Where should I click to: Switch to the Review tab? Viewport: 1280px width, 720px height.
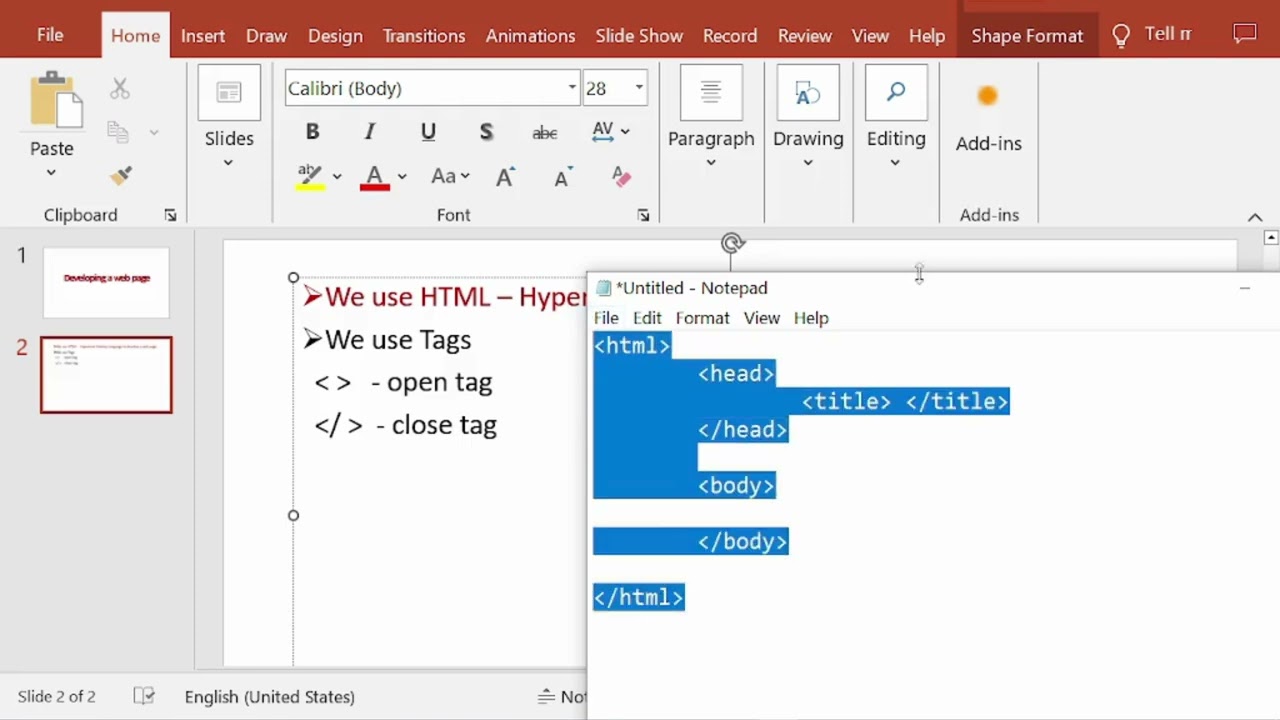click(x=805, y=36)
